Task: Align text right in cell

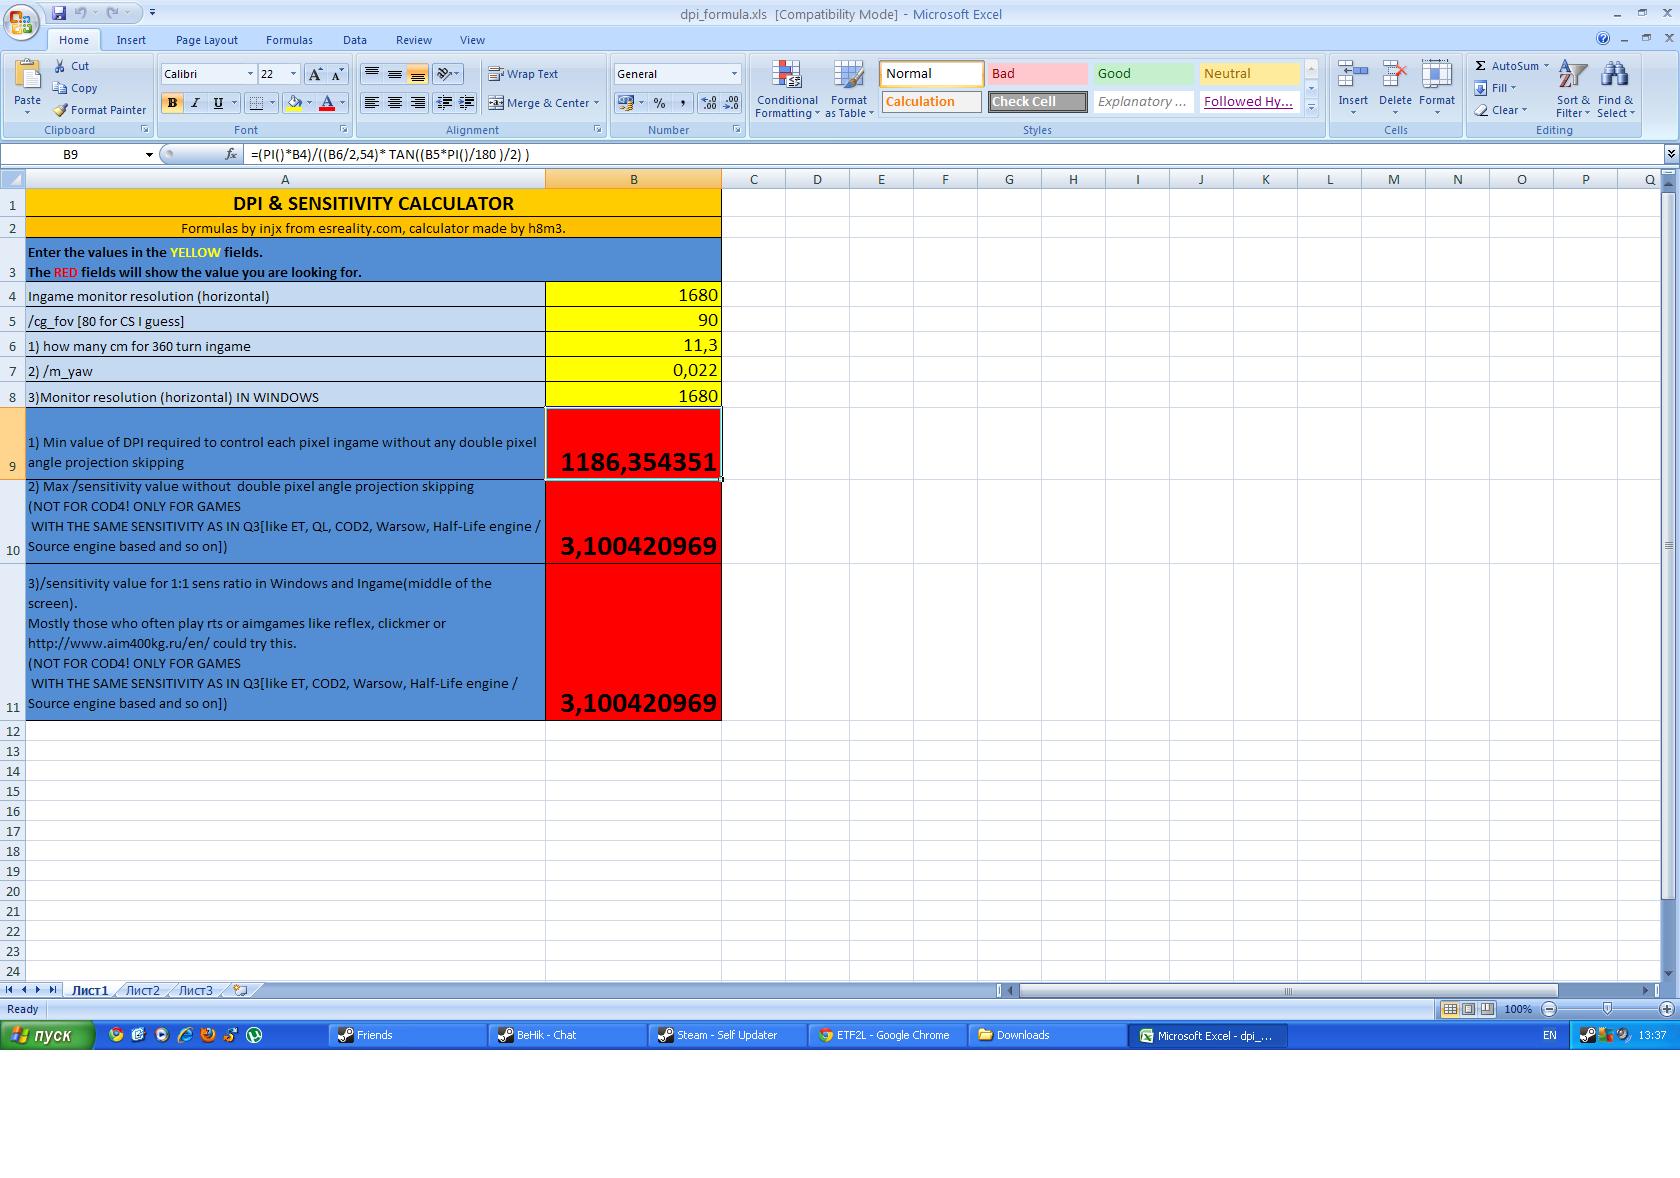Action: coord(418,103)
